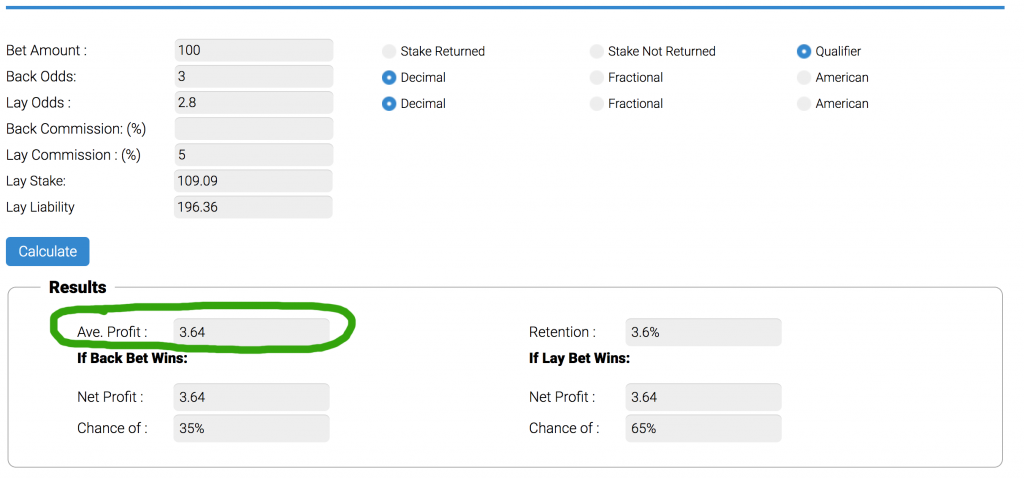
Task: Choose the Qualifier radio button
Action: 804,52
